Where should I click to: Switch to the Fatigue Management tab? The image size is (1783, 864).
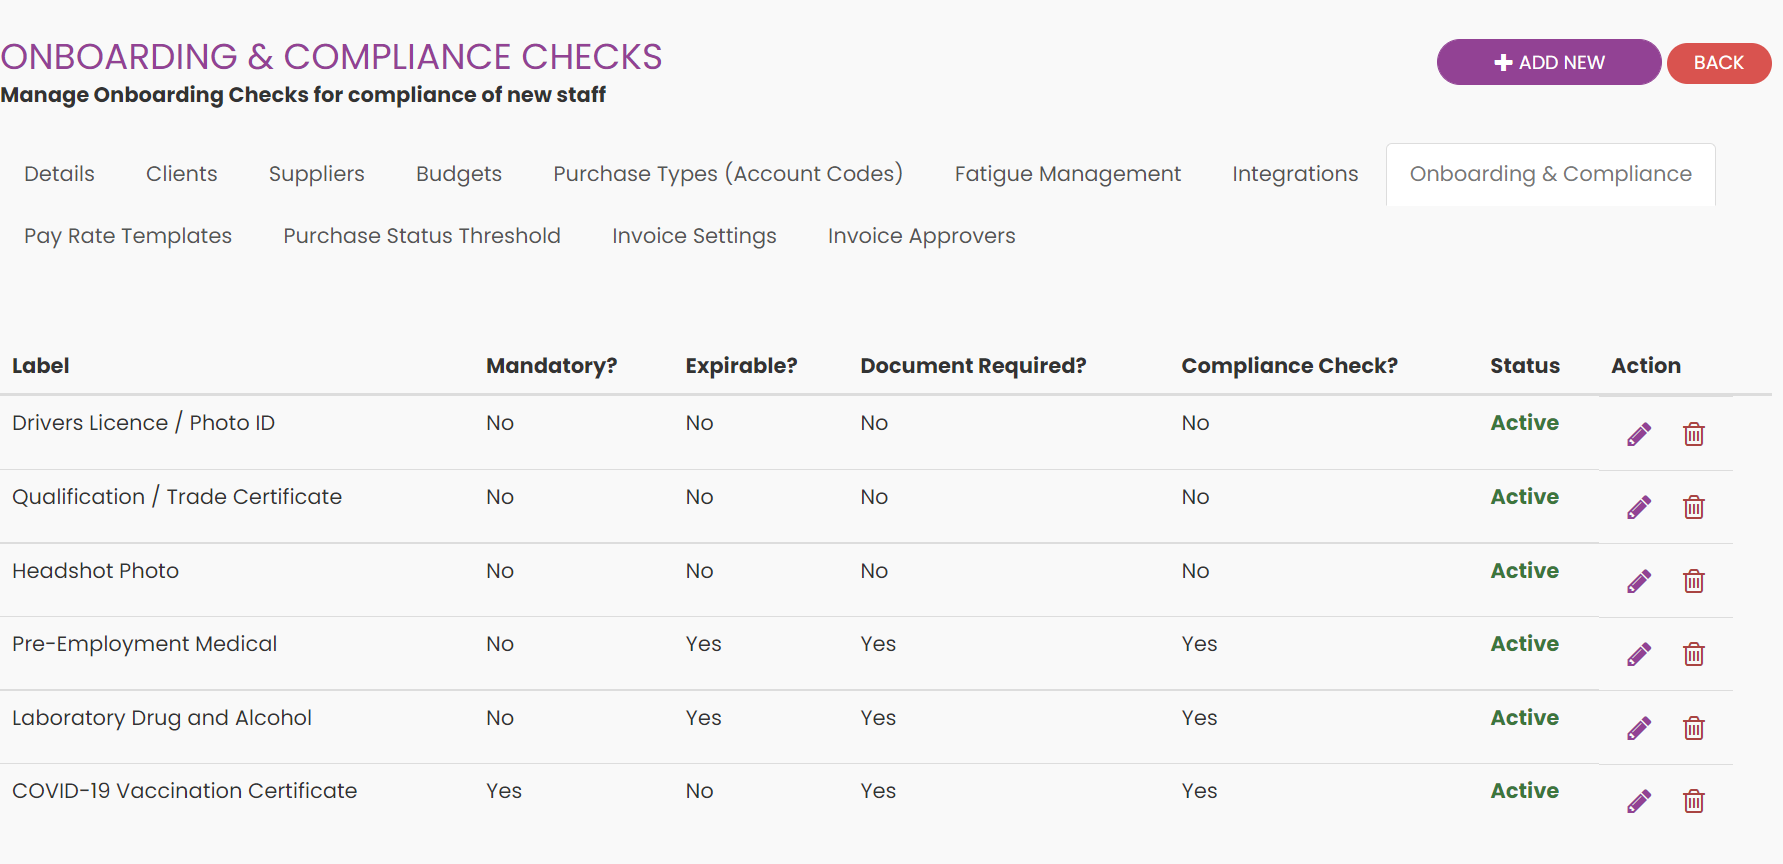point(1067,174)
